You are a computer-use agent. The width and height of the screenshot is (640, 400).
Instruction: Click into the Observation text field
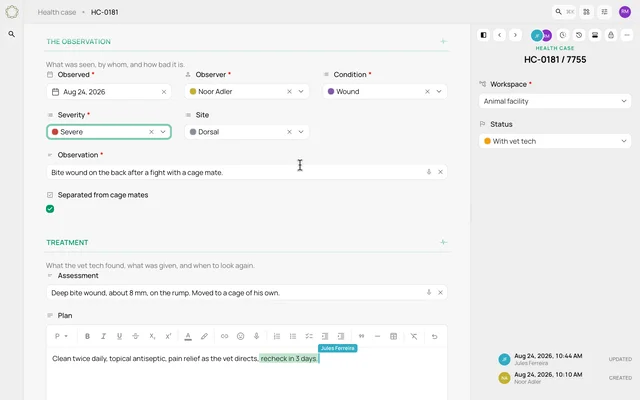pos(247,172)
